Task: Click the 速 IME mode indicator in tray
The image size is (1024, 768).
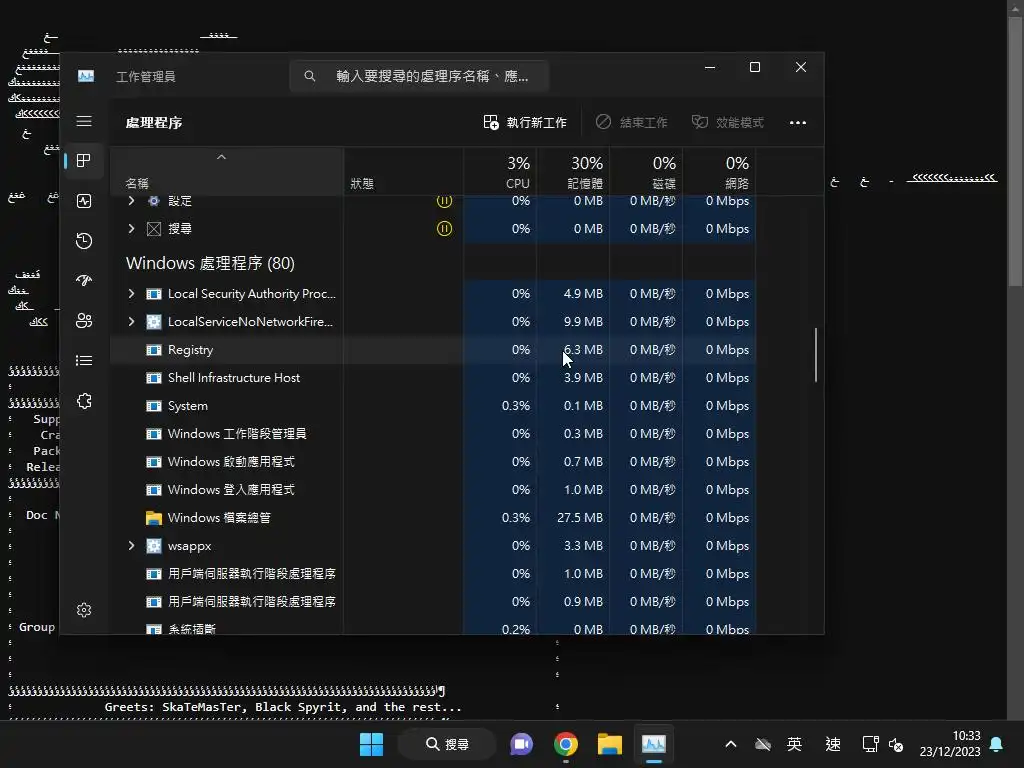Action: click(x=833, y=744)
